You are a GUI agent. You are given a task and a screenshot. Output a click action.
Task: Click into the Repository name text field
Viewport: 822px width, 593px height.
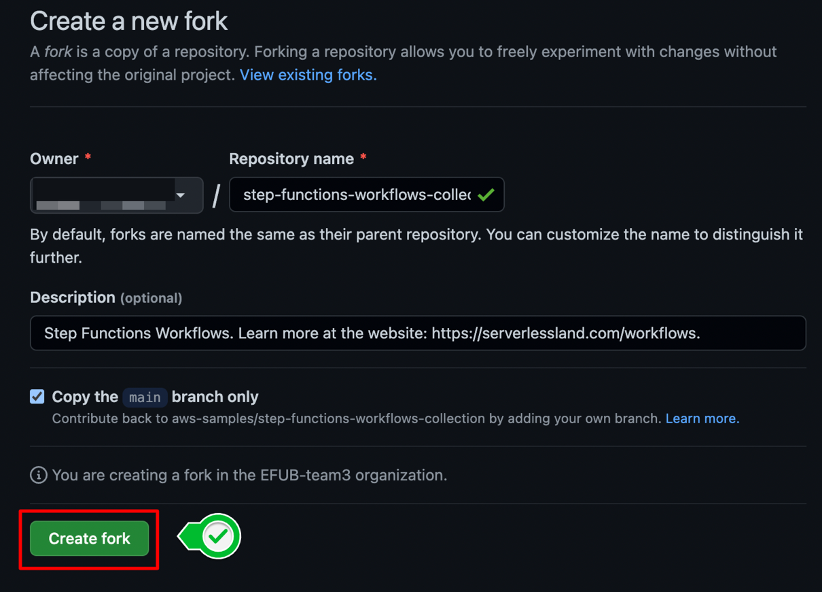point(355,195)
